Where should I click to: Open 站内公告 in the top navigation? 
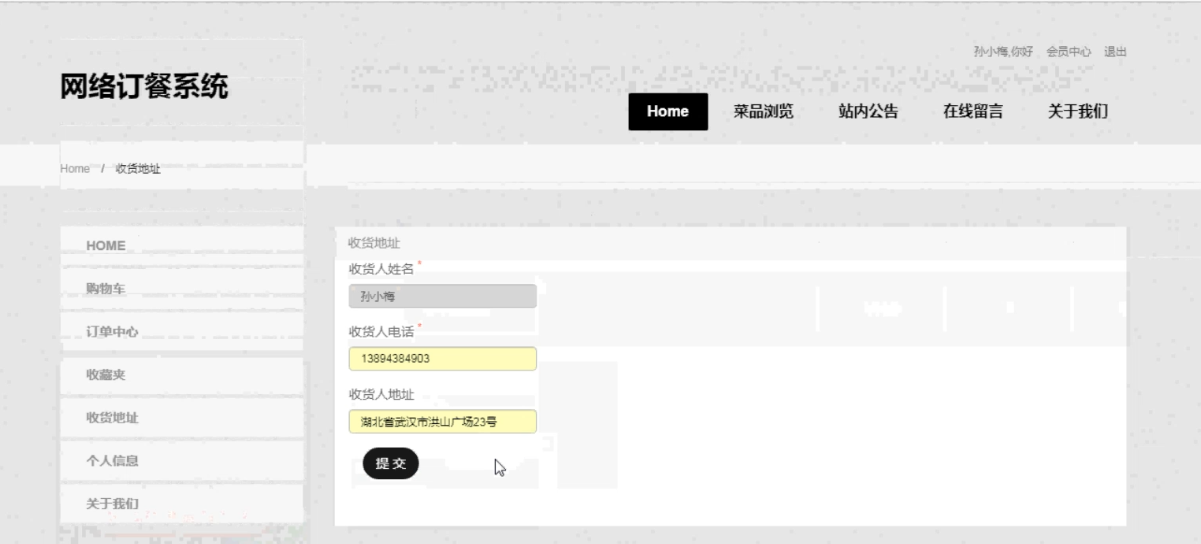(868, 112)
